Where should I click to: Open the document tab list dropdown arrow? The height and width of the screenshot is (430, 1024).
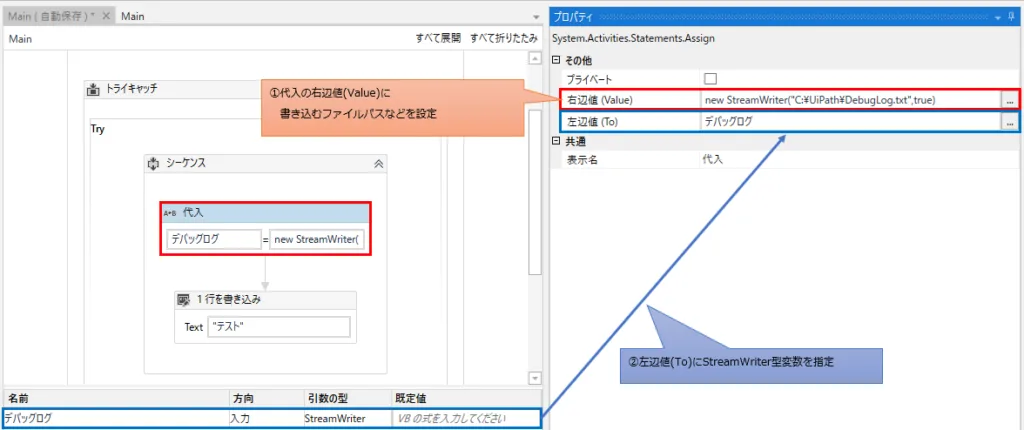(536, 18)
